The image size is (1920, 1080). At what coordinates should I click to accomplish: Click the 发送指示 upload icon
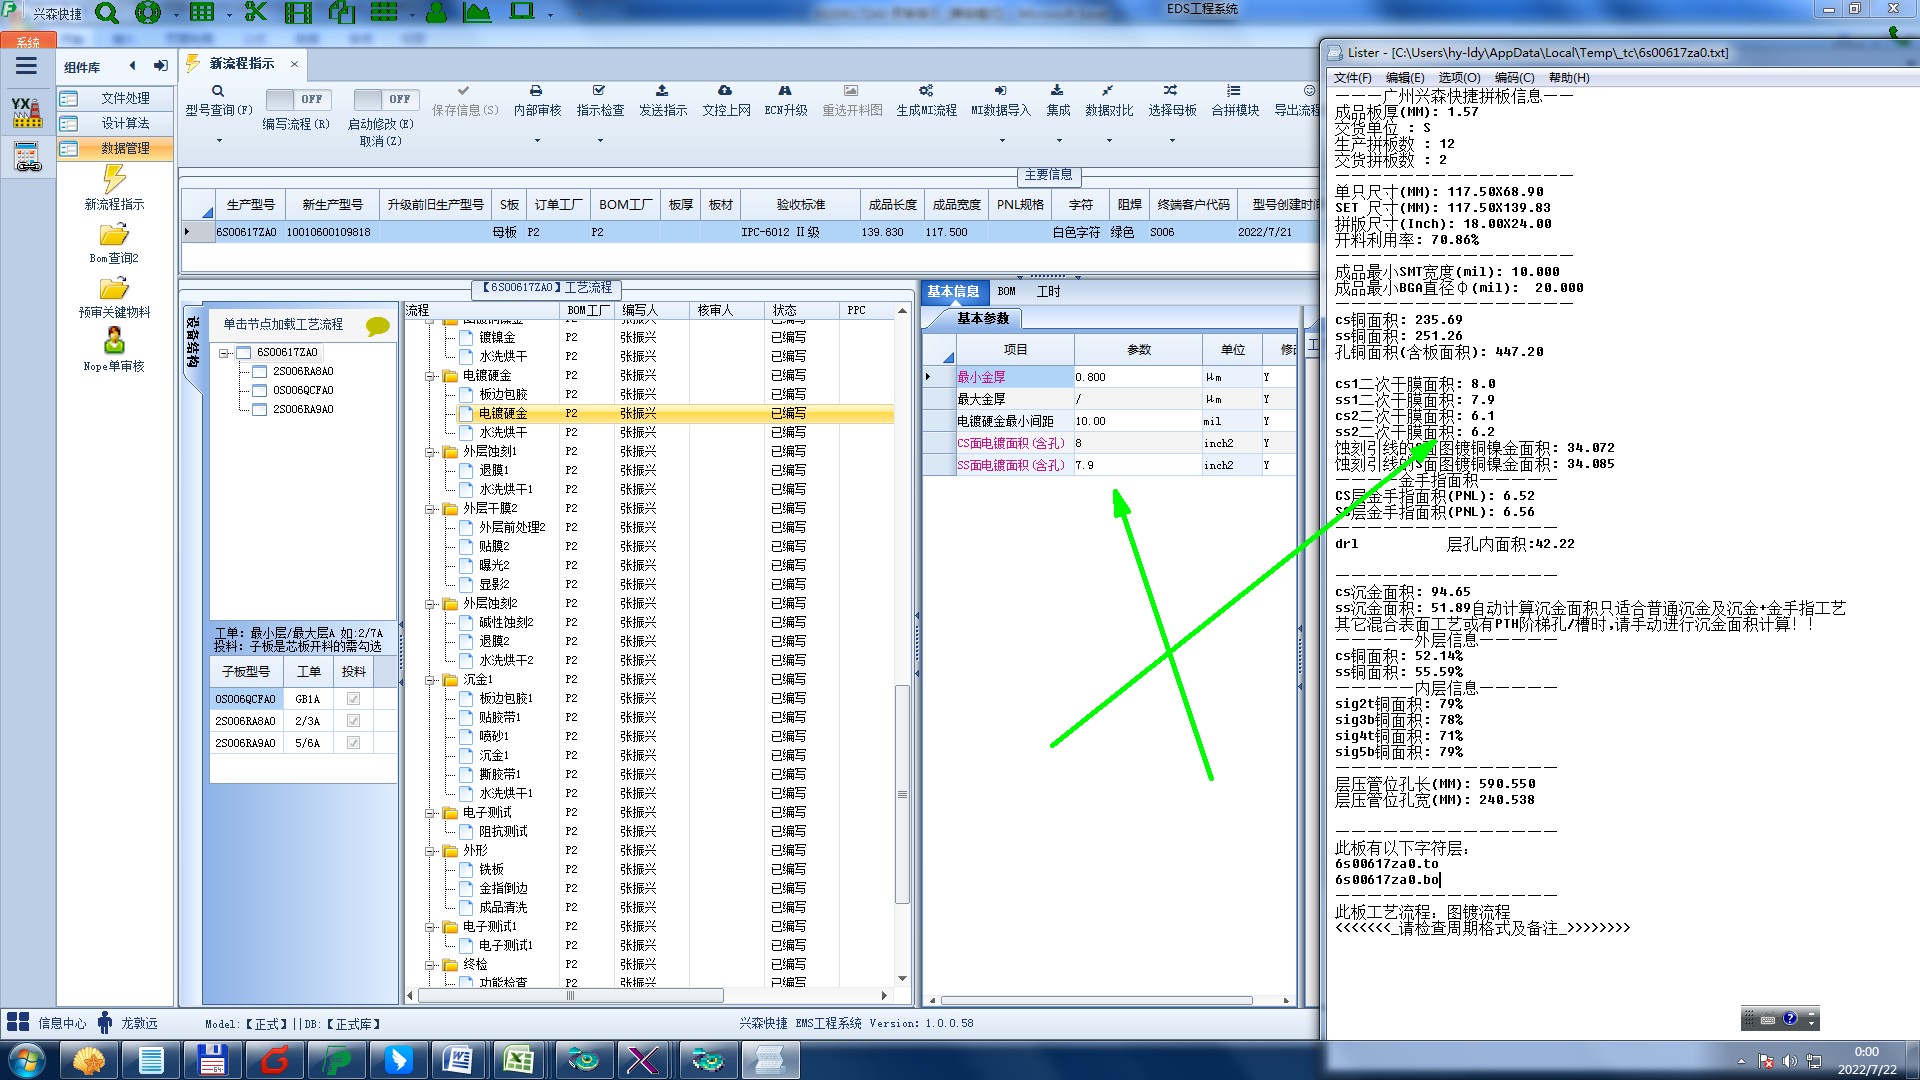pyautogui.click(x=662, y=91)
